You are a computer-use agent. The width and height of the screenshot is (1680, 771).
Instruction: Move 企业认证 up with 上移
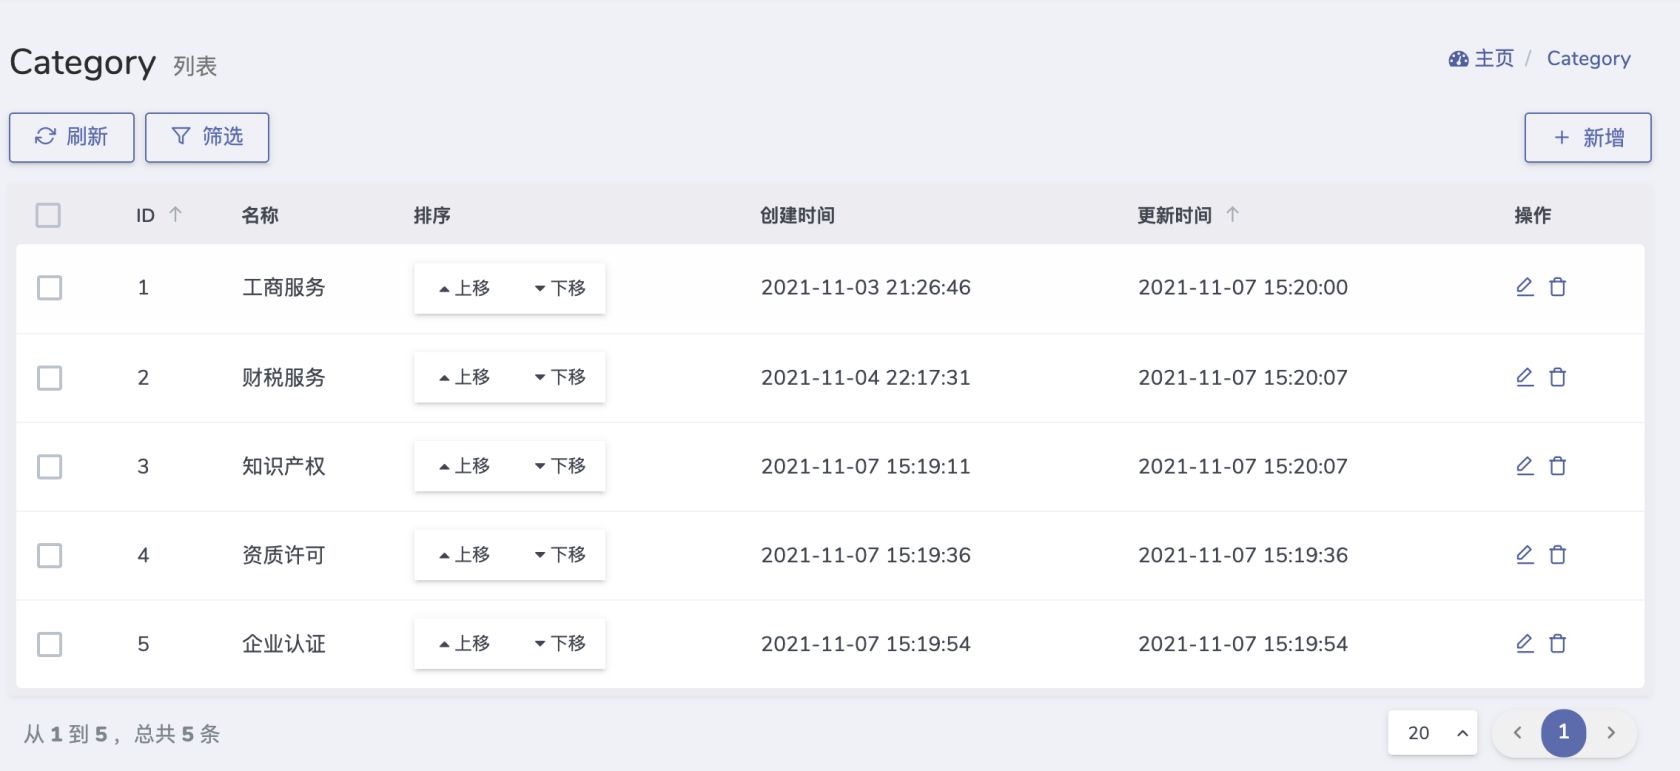[463, 644]
